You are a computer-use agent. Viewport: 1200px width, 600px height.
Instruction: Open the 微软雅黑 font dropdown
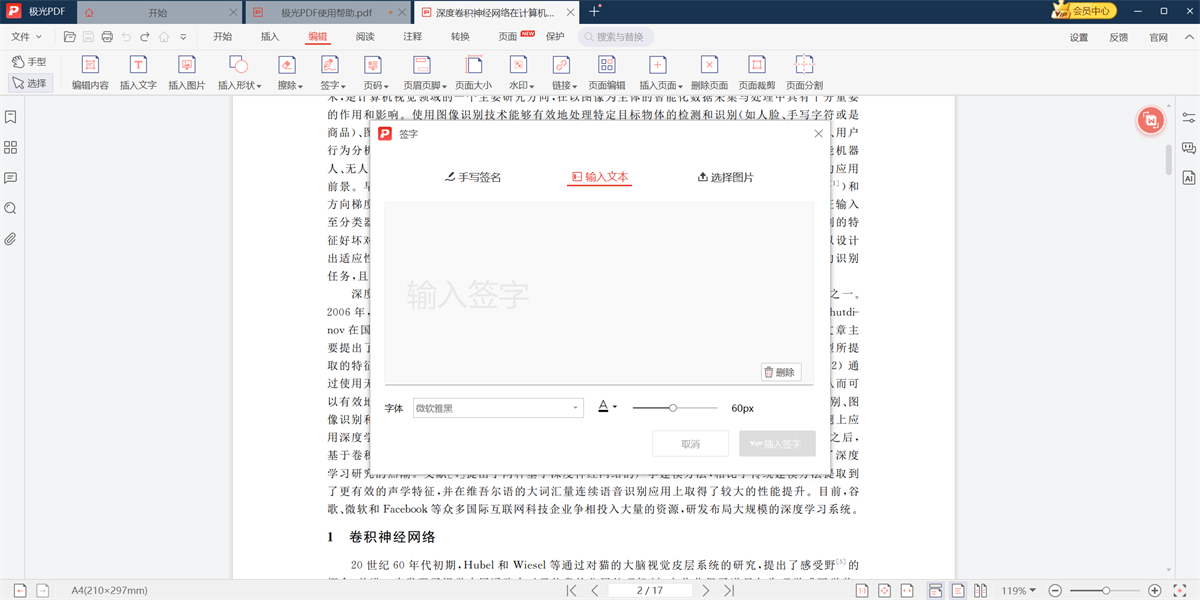[x=498, y=407]
